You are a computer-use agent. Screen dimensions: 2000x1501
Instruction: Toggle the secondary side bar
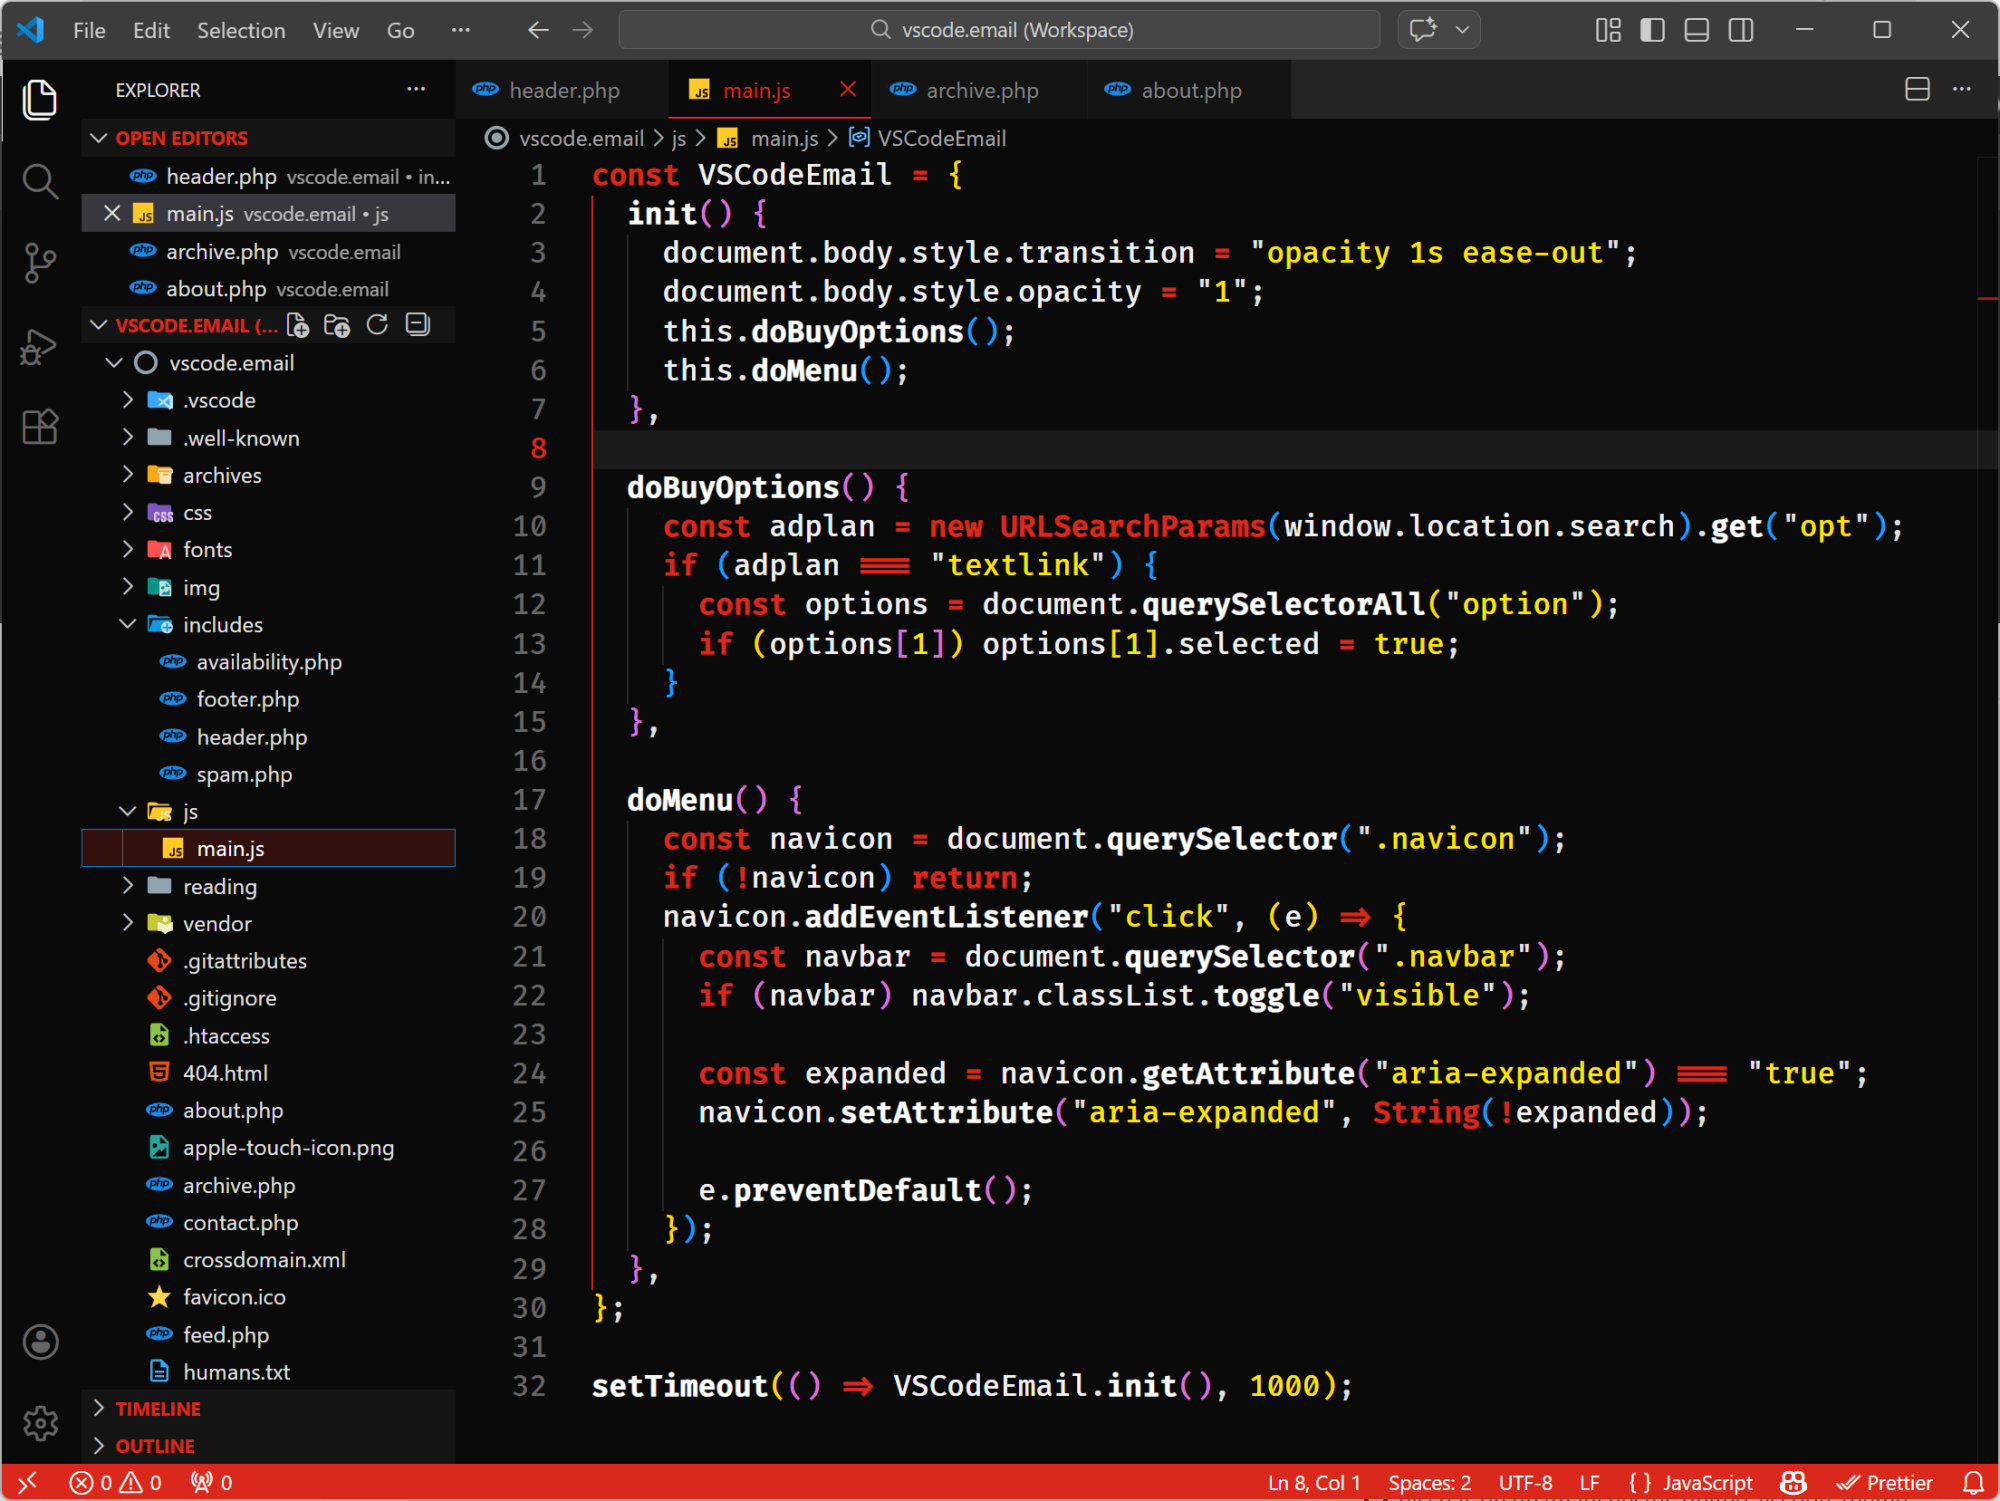[1740, 30]
